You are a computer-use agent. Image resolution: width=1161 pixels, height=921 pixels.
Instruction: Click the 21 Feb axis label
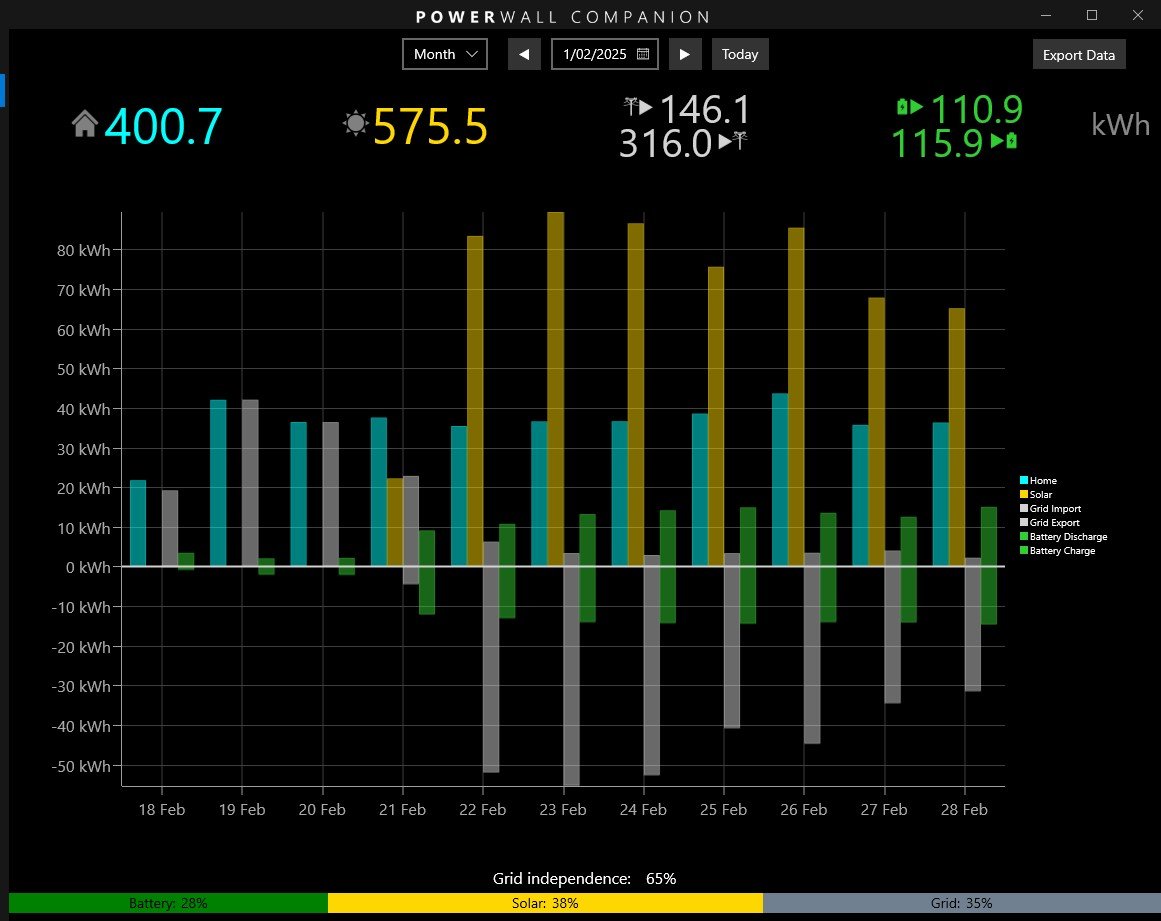402,810
